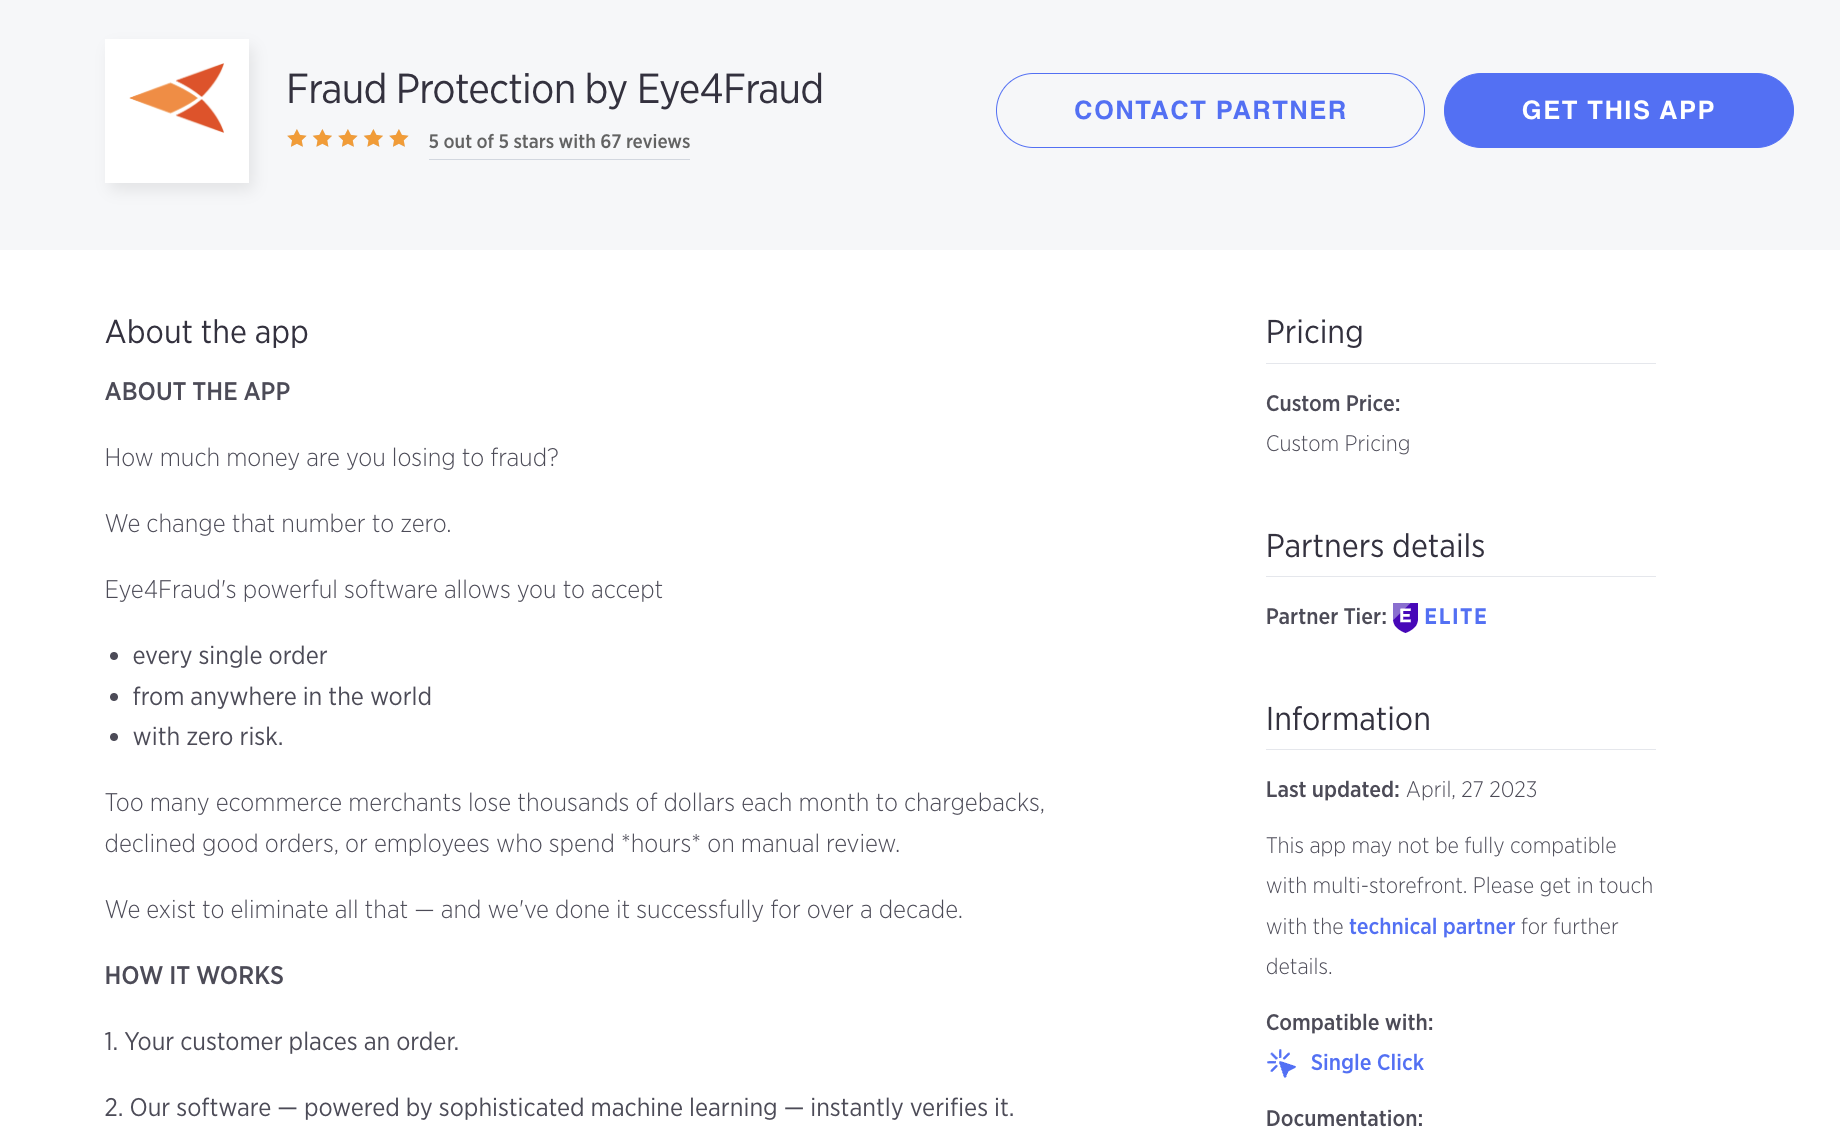This screenshot has height=1140, width=1840.
Task: Click the third rating star
Action: coord(348,139)
